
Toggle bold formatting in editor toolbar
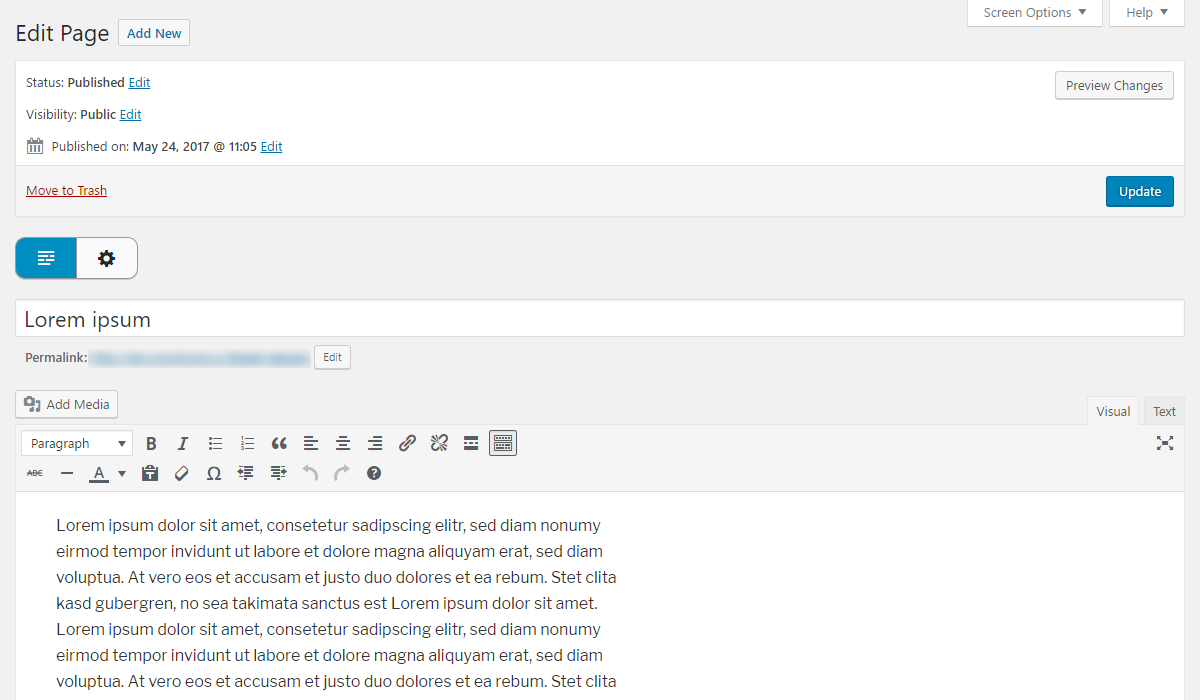point(151,443)
